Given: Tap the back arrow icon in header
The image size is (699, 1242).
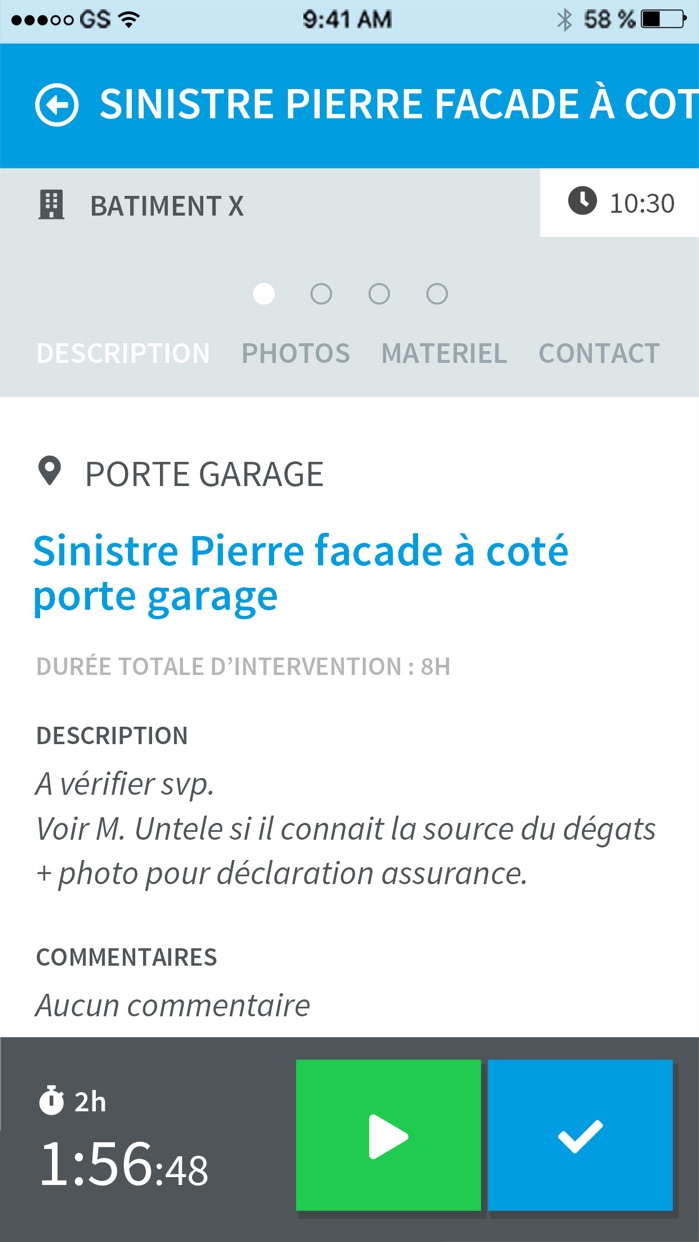Looking at the screenshot, I should coord(57,106).
